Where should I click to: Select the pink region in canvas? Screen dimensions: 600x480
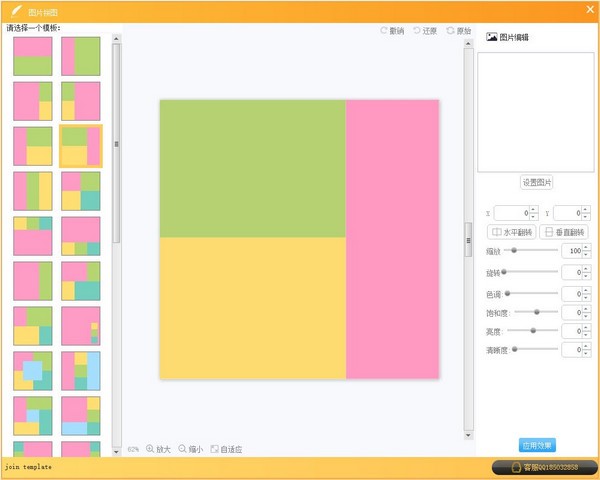click(392, 238)
